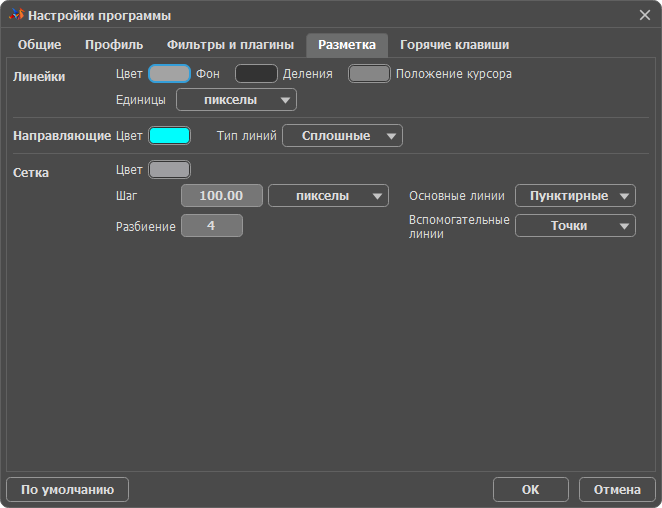Pick the ruler Фон color swatch
The image size is (662, 508).
169,74
